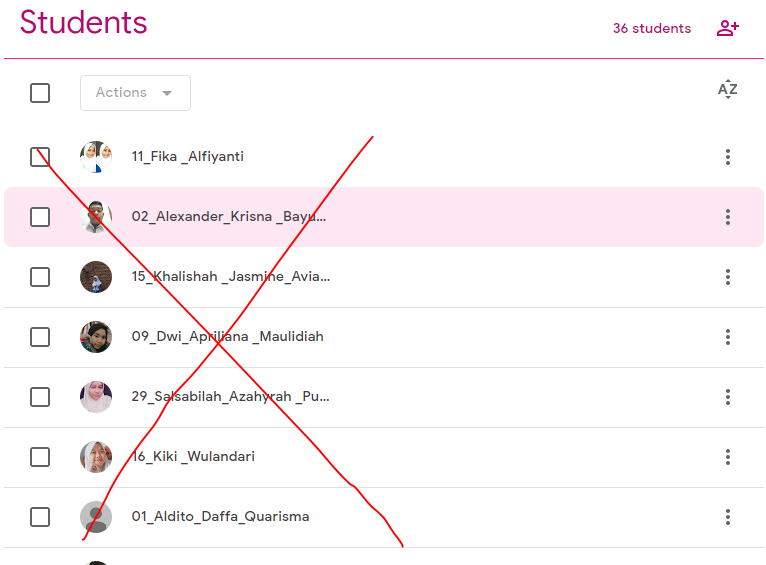Click the Students section heading
Image resolution: width=766 pixels, height=565 pixels.
point(84,22)
